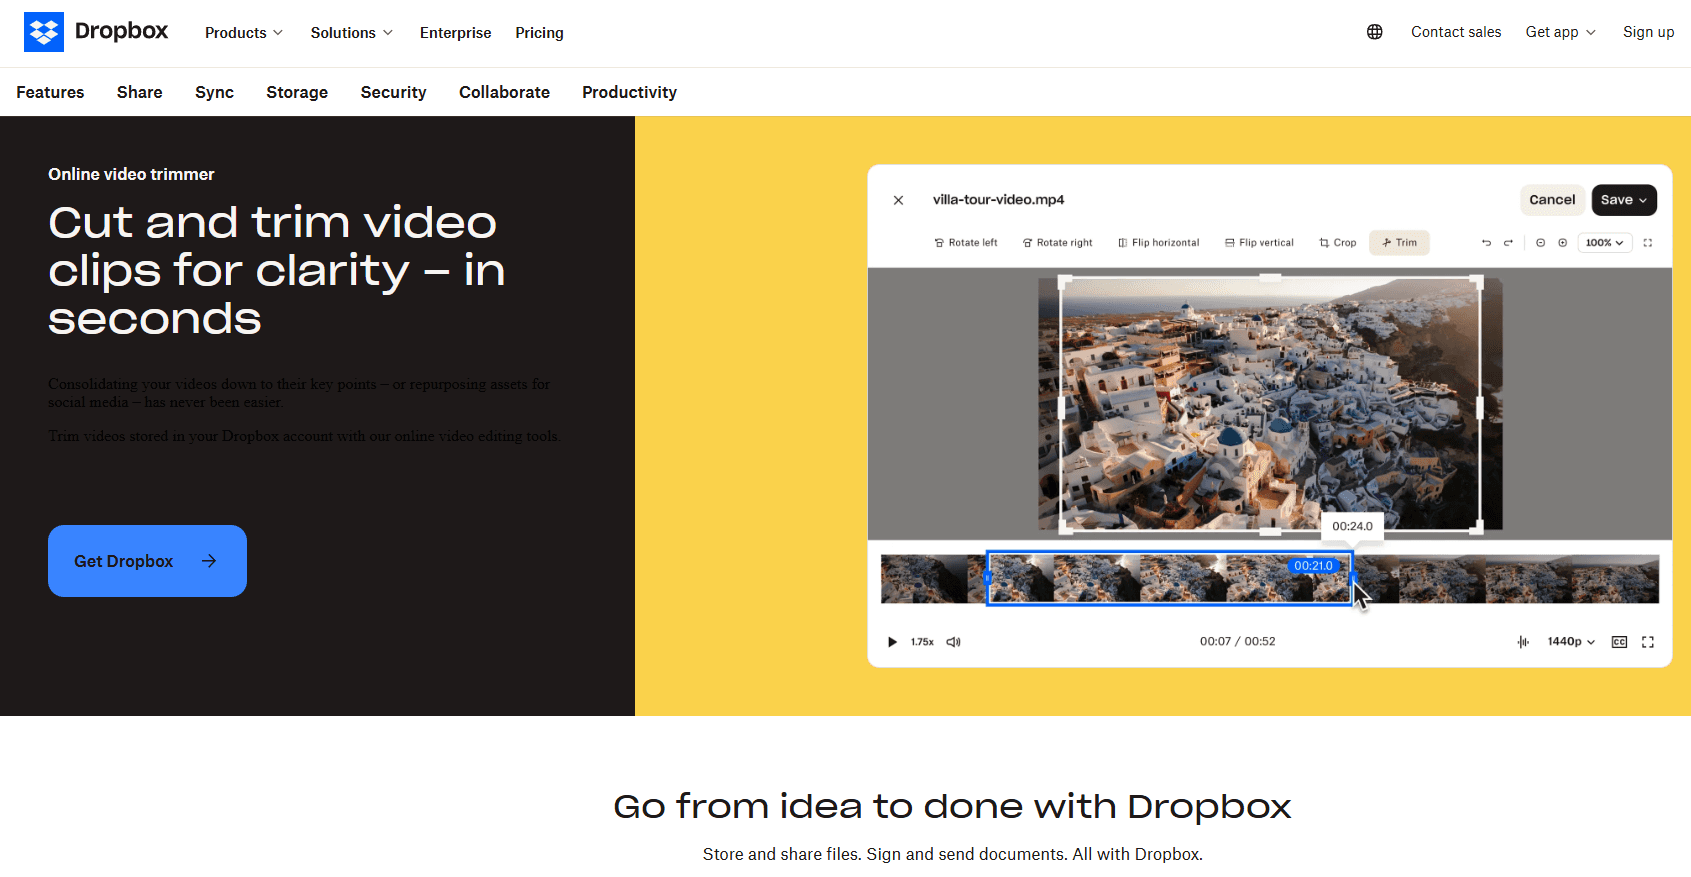Toggle the Trim tool
The height and width of the screenshot is (877, 1691).
point(1399,243)
